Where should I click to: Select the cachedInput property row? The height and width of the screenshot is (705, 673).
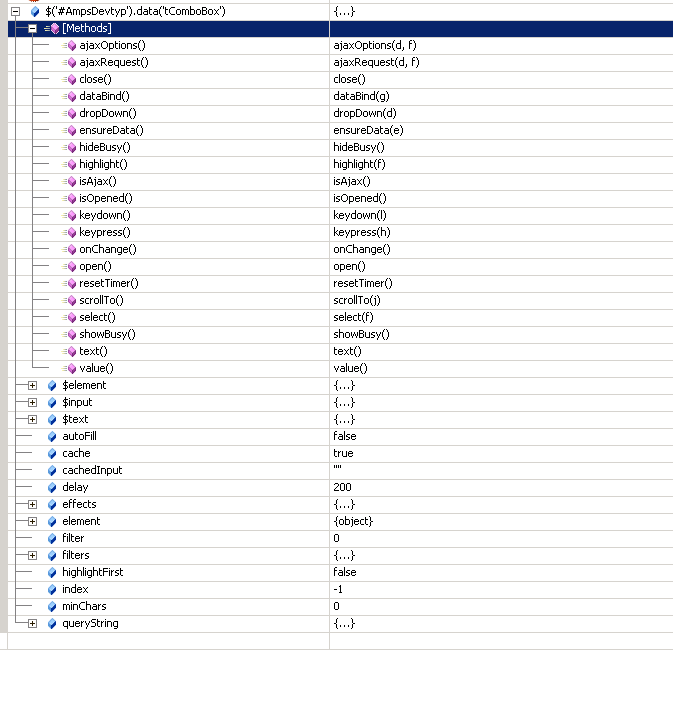340,470
